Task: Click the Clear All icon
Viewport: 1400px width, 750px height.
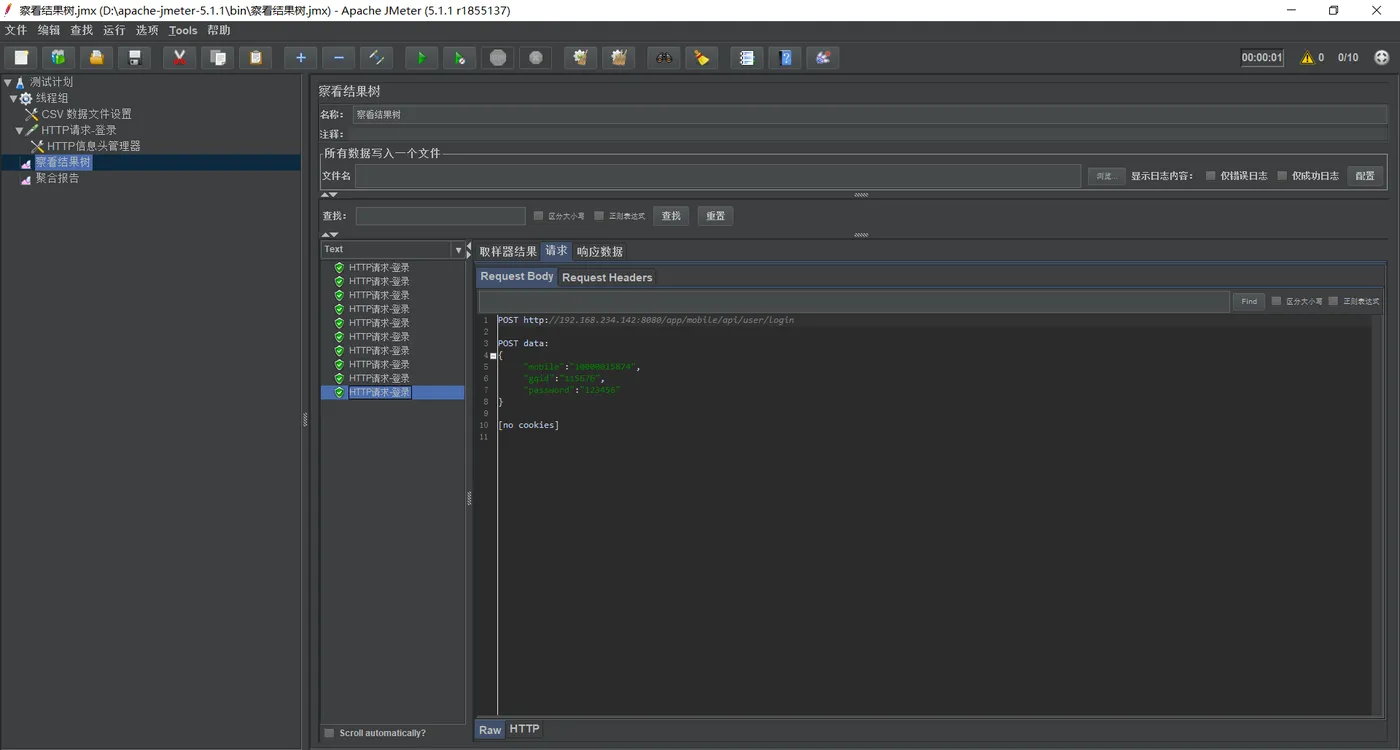Action: pyautogui.click(x=618, y=58)
